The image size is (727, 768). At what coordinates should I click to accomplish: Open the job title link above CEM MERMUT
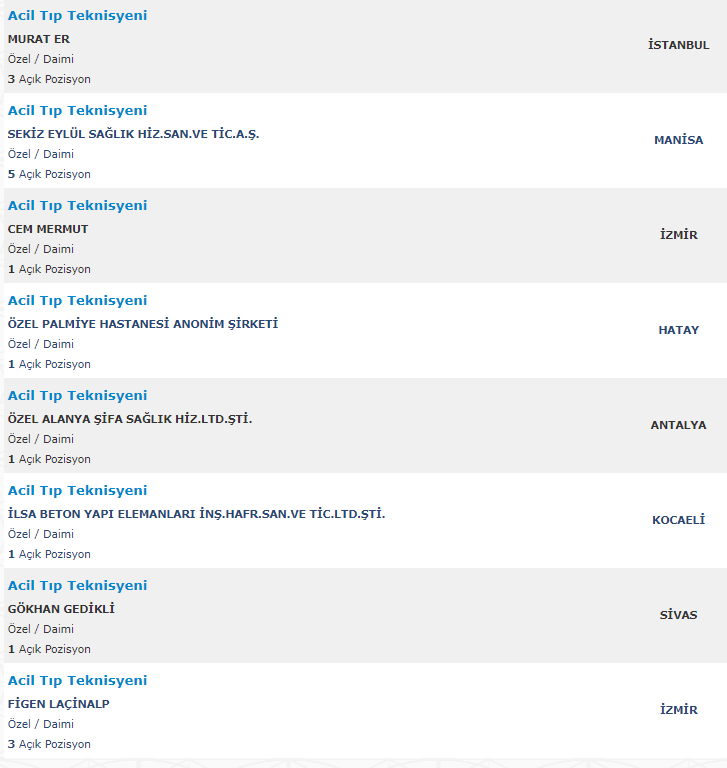click(77, 206)
